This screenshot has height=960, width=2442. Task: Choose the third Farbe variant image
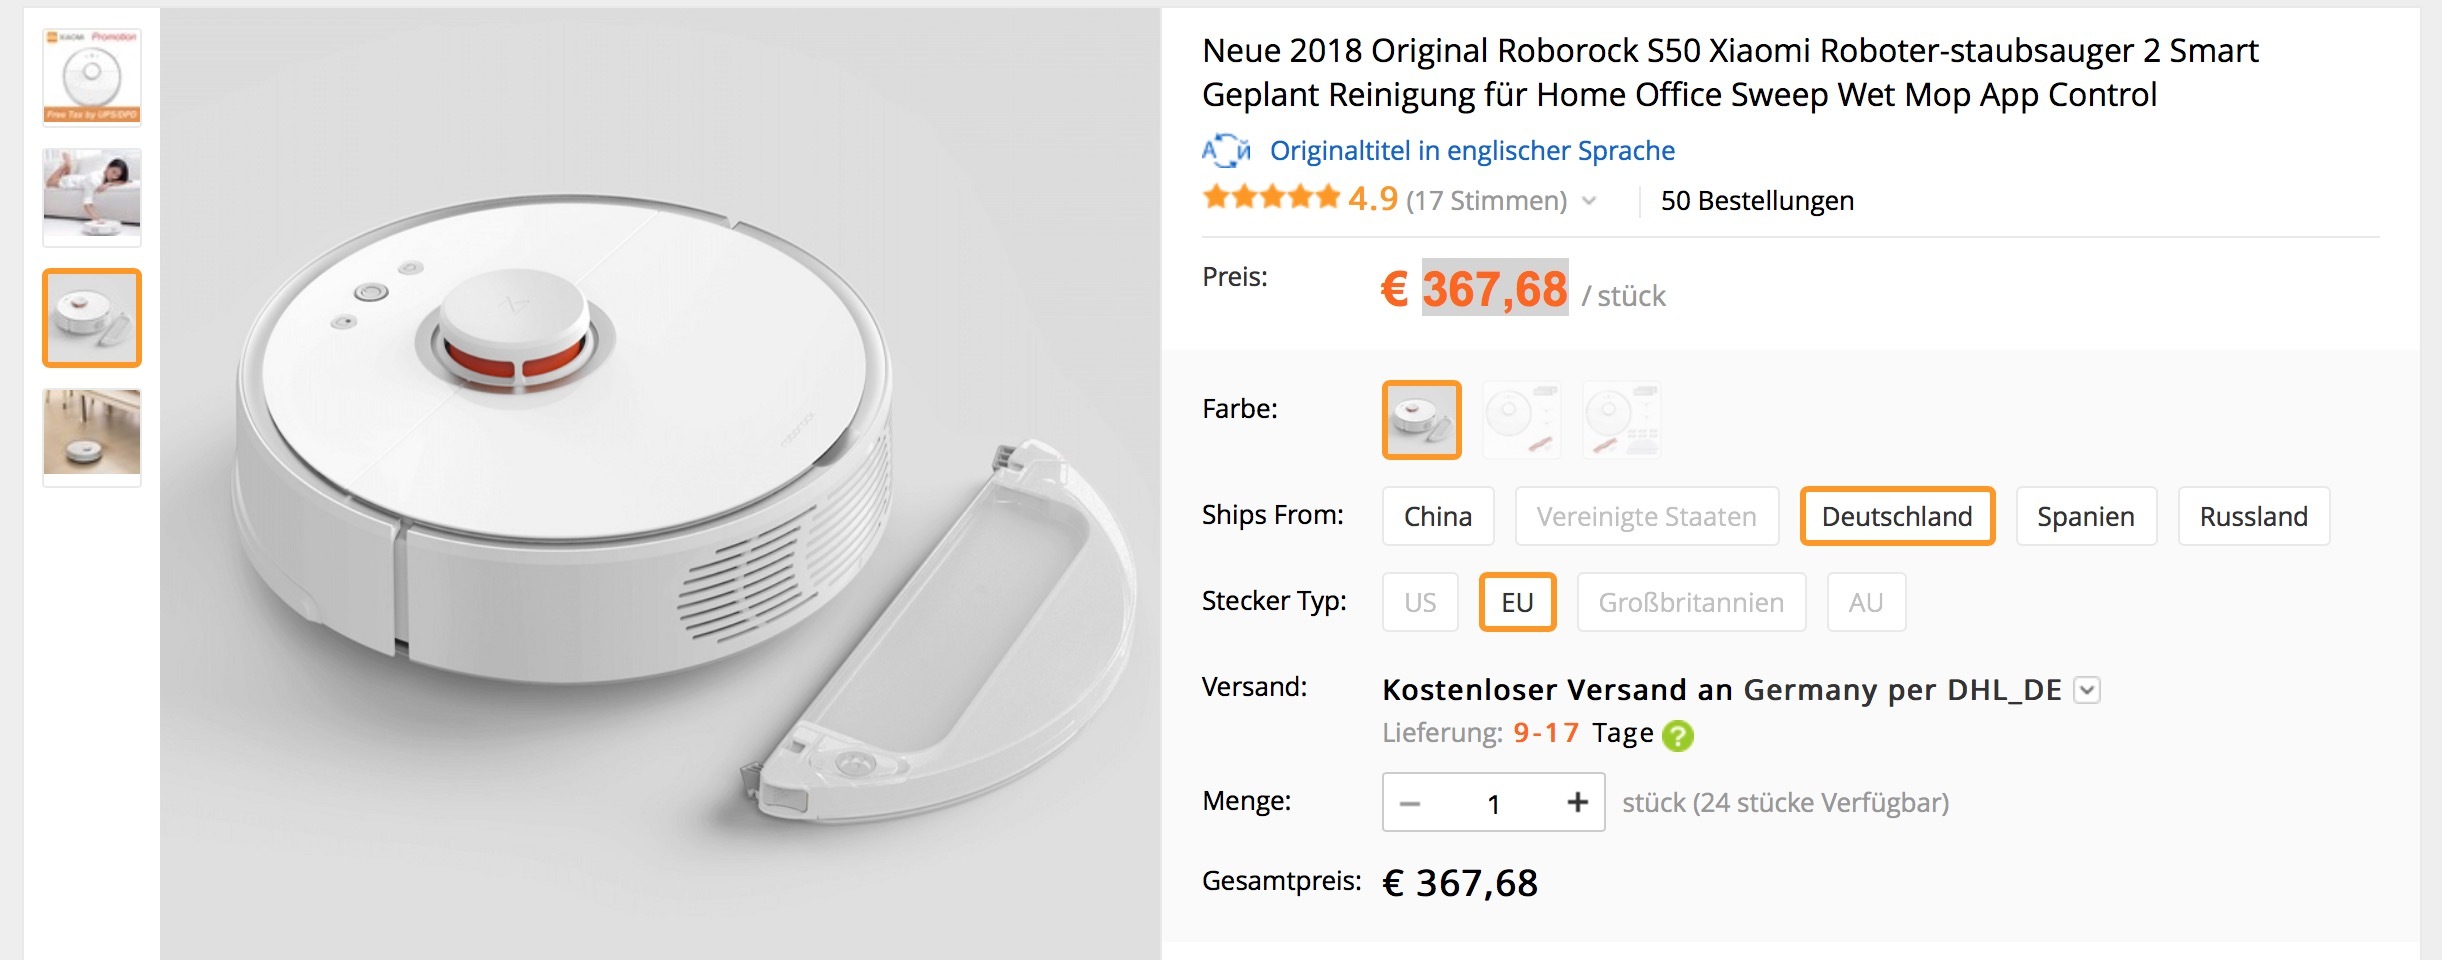pyautogui.click(x=1622, y=420)
